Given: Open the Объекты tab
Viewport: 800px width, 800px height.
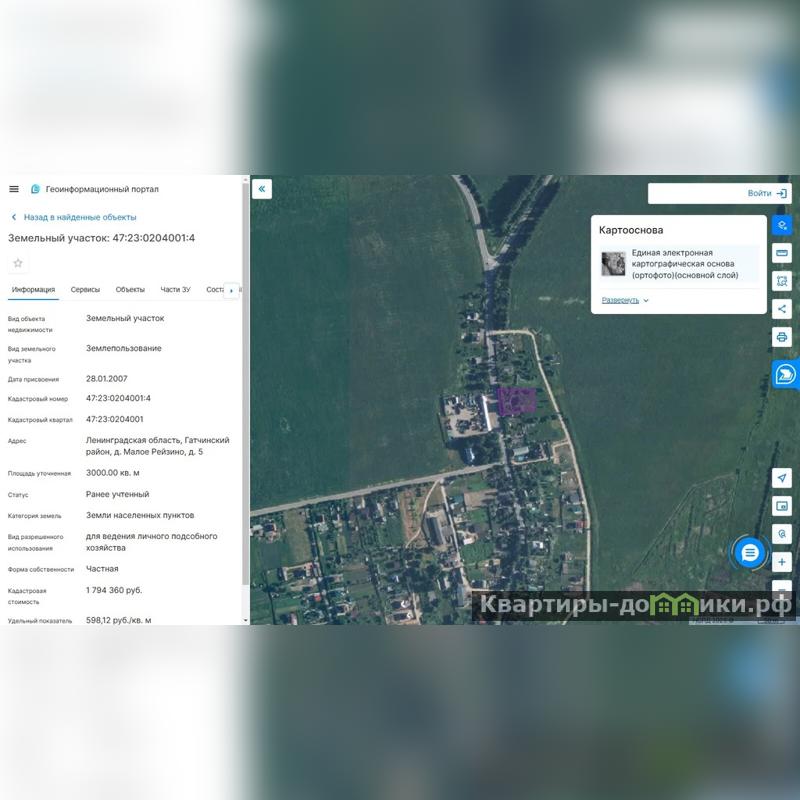Looking at the screenshot, I should tap(130, 290).
